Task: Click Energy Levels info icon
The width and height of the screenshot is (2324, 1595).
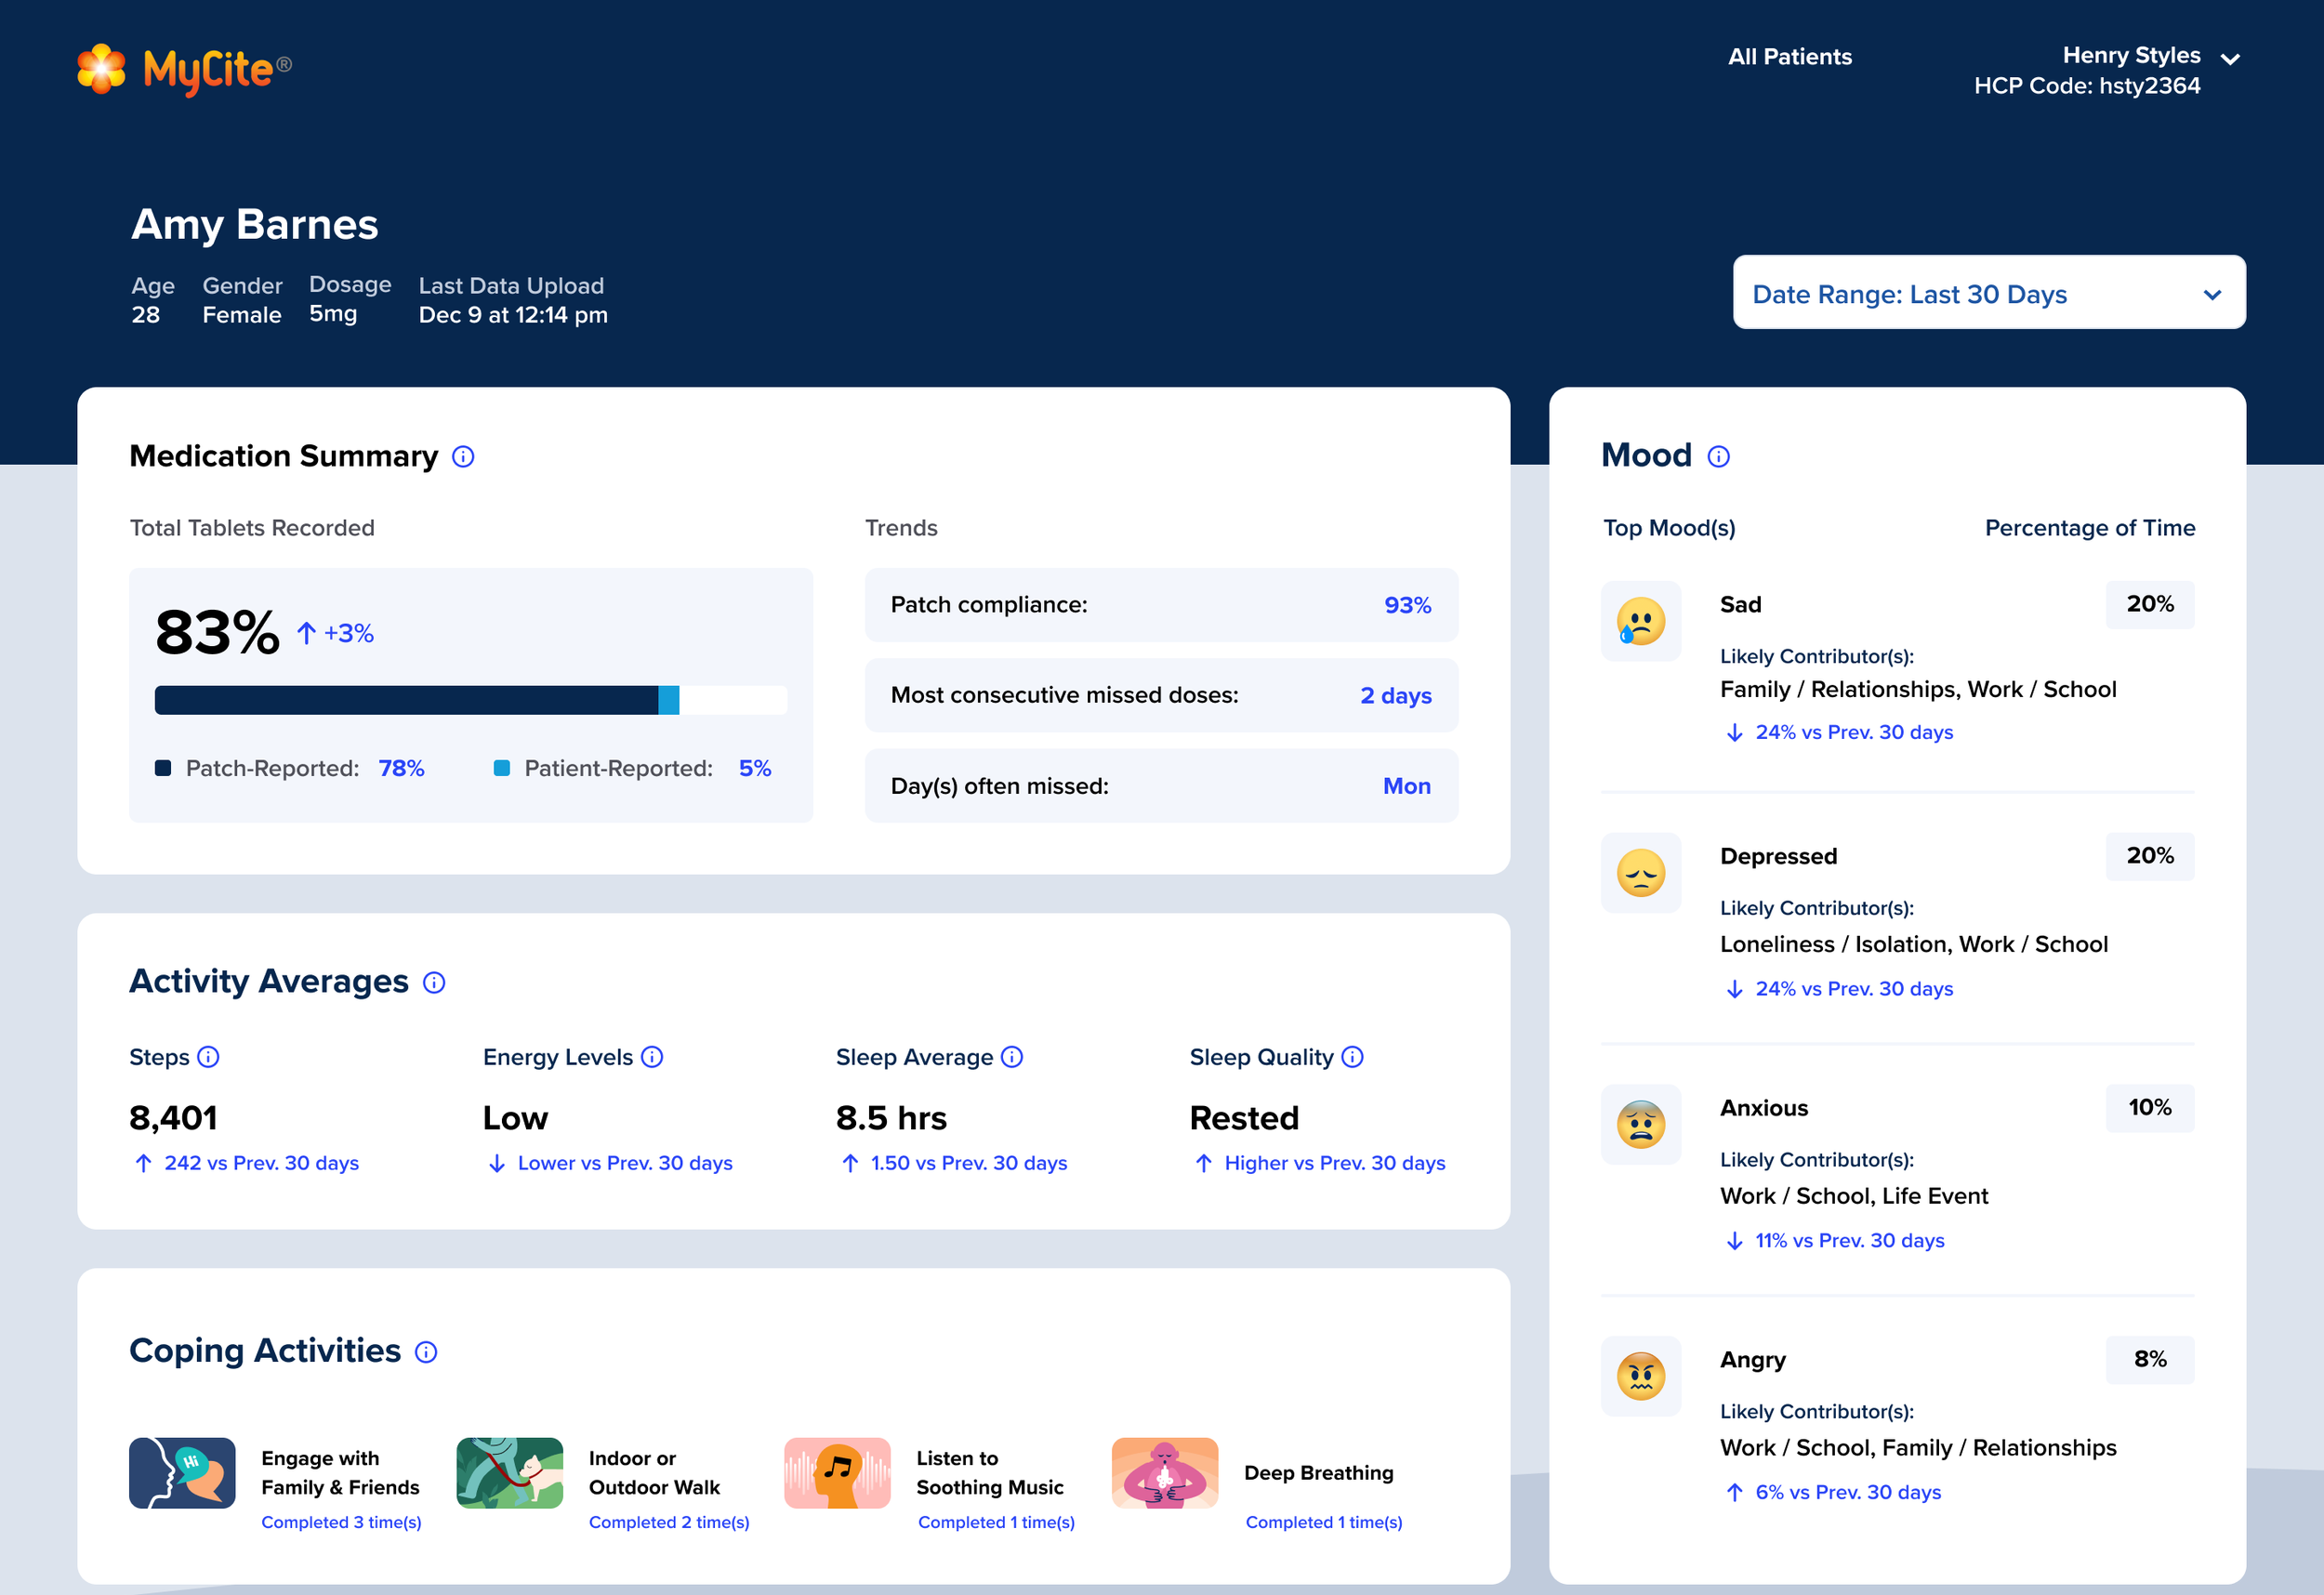Action: click(652, 1057)
